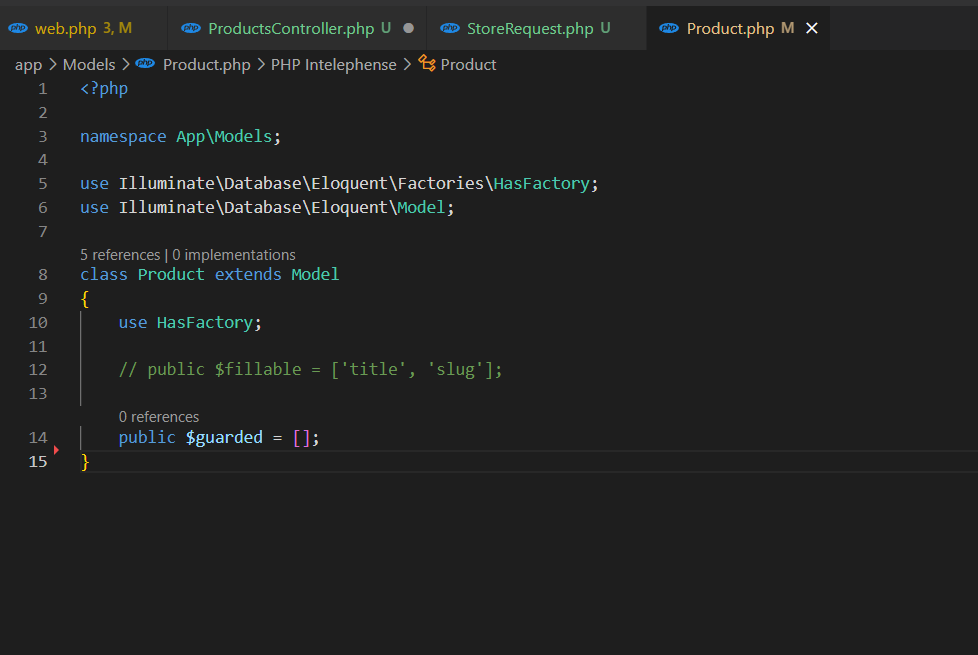
Task: Click line number 1 in gutter
Action: 42,89
